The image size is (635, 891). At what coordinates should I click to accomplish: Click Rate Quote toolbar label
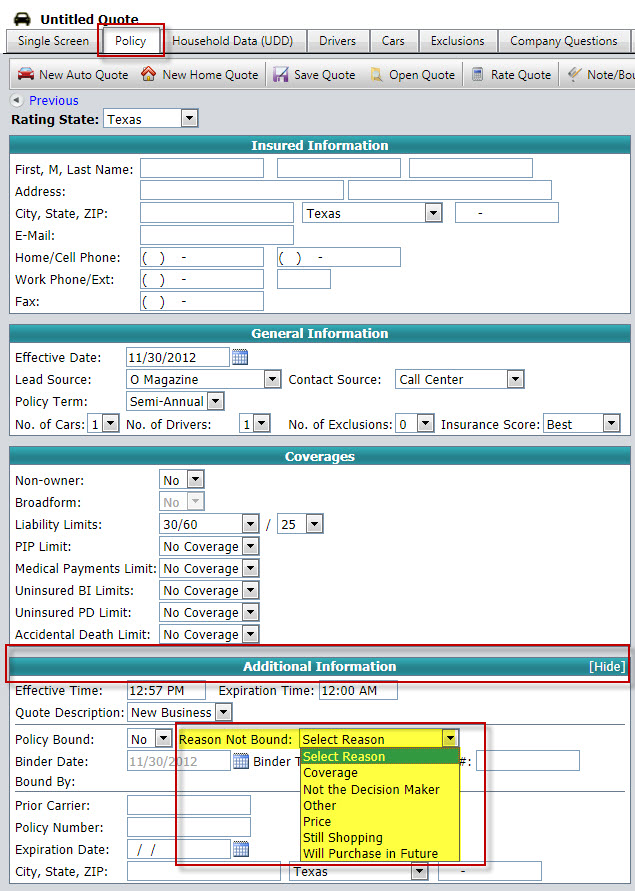coord(521,74)
